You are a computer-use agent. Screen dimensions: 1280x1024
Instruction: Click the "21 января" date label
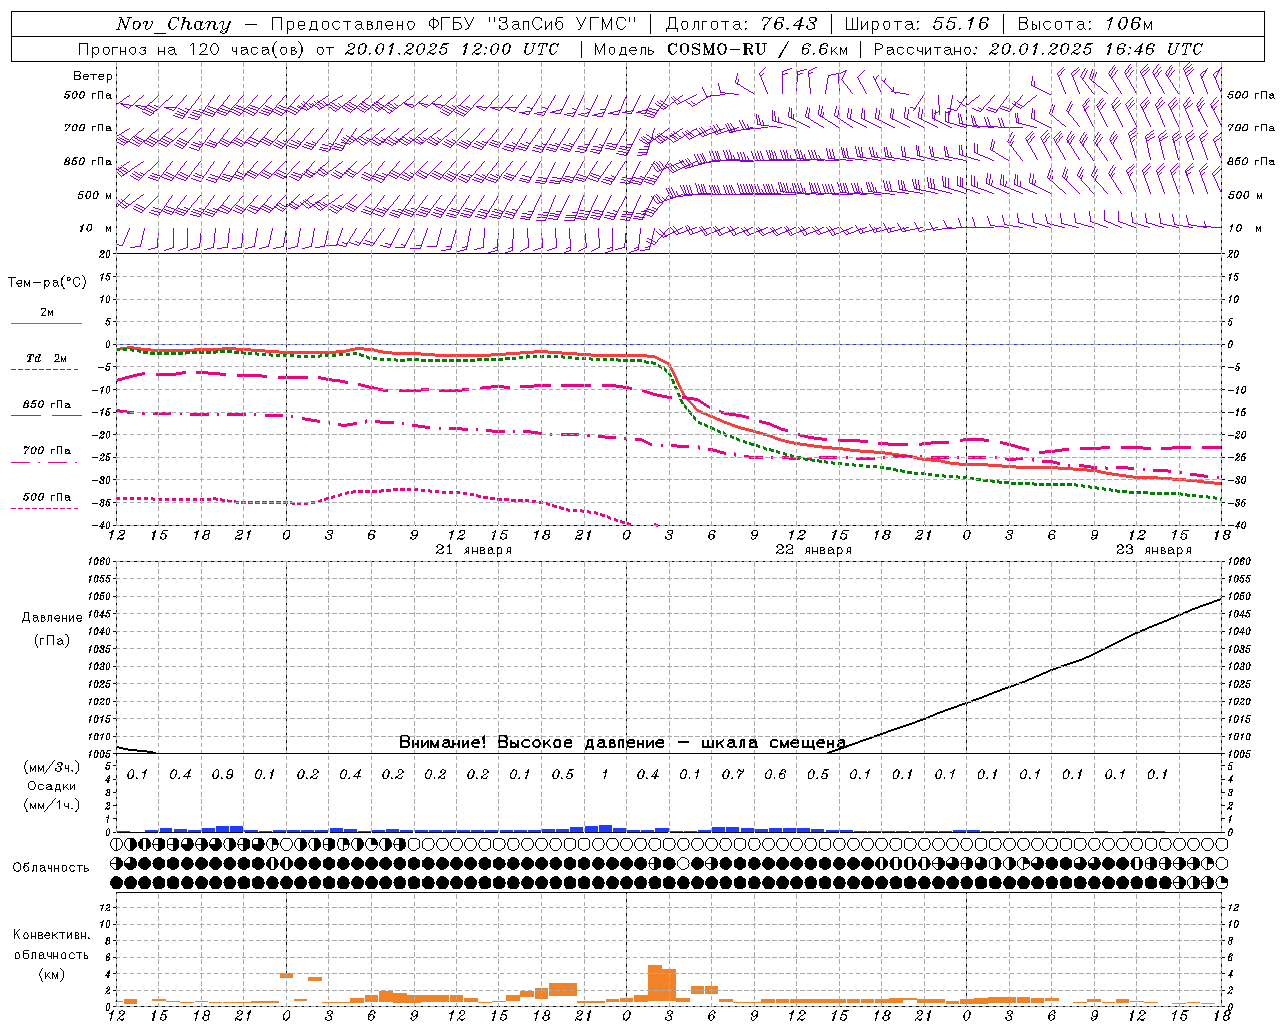(474, 550)
